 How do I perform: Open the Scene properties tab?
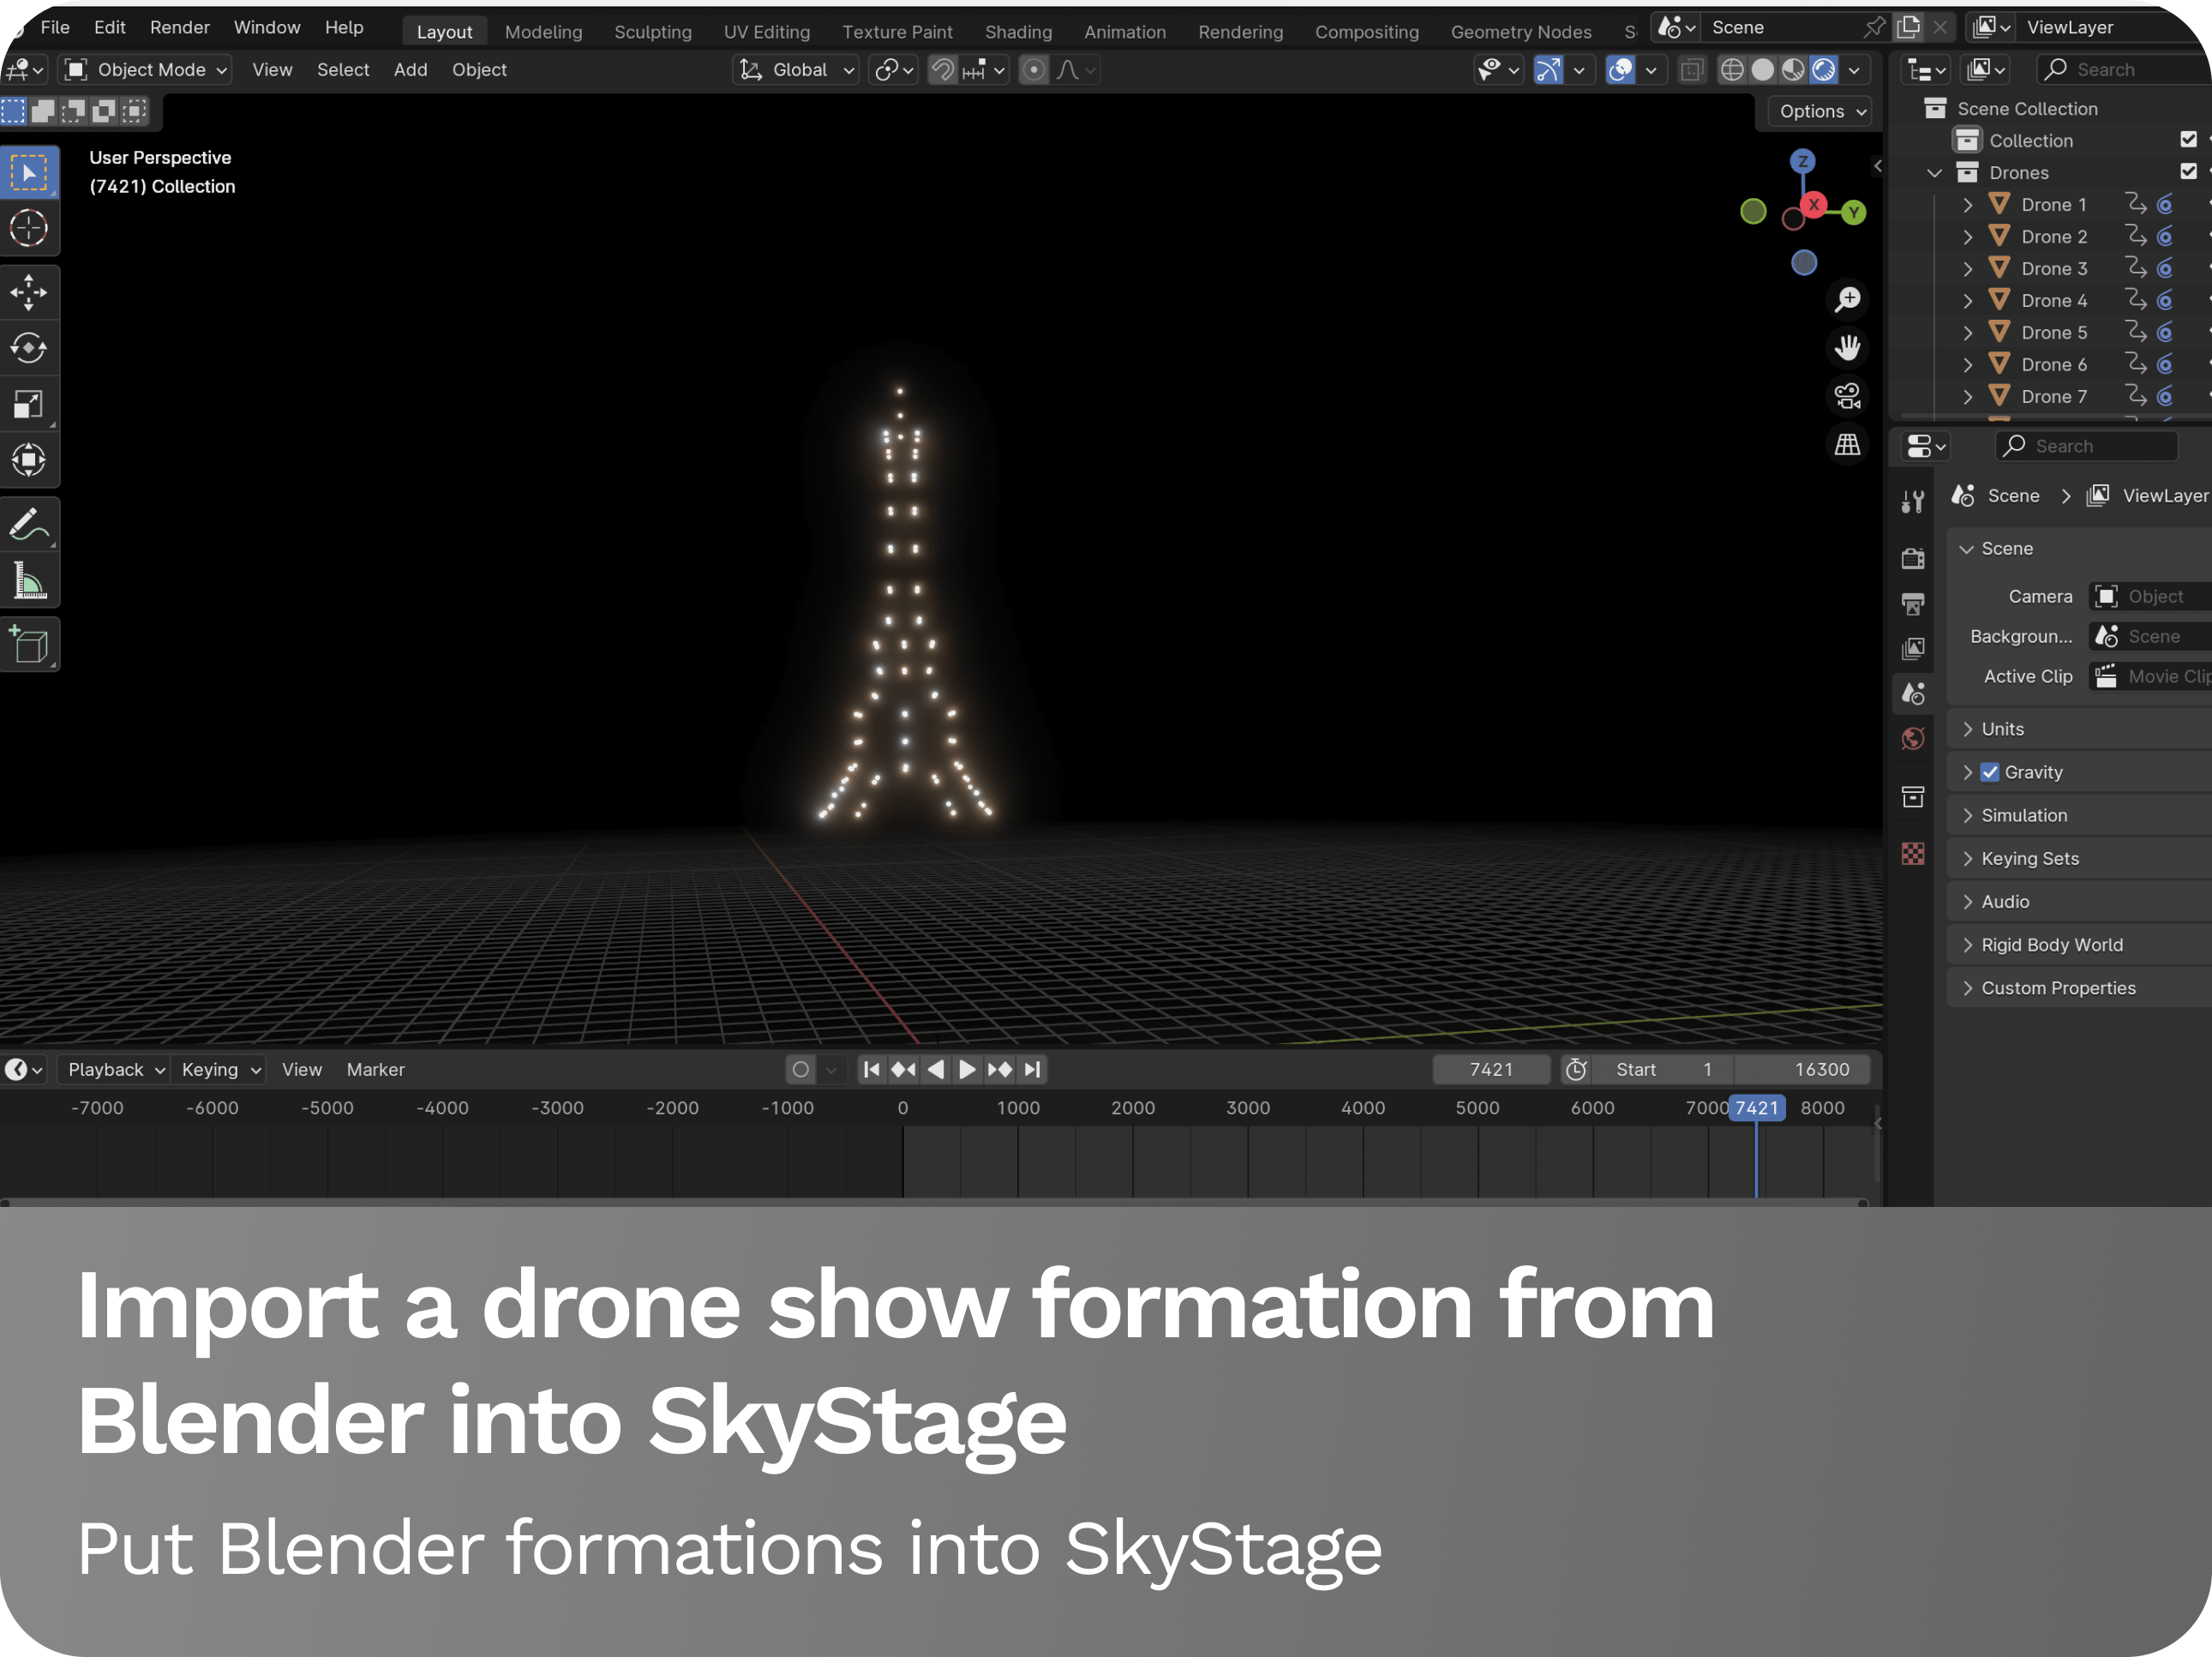[x=1913, y=693]
